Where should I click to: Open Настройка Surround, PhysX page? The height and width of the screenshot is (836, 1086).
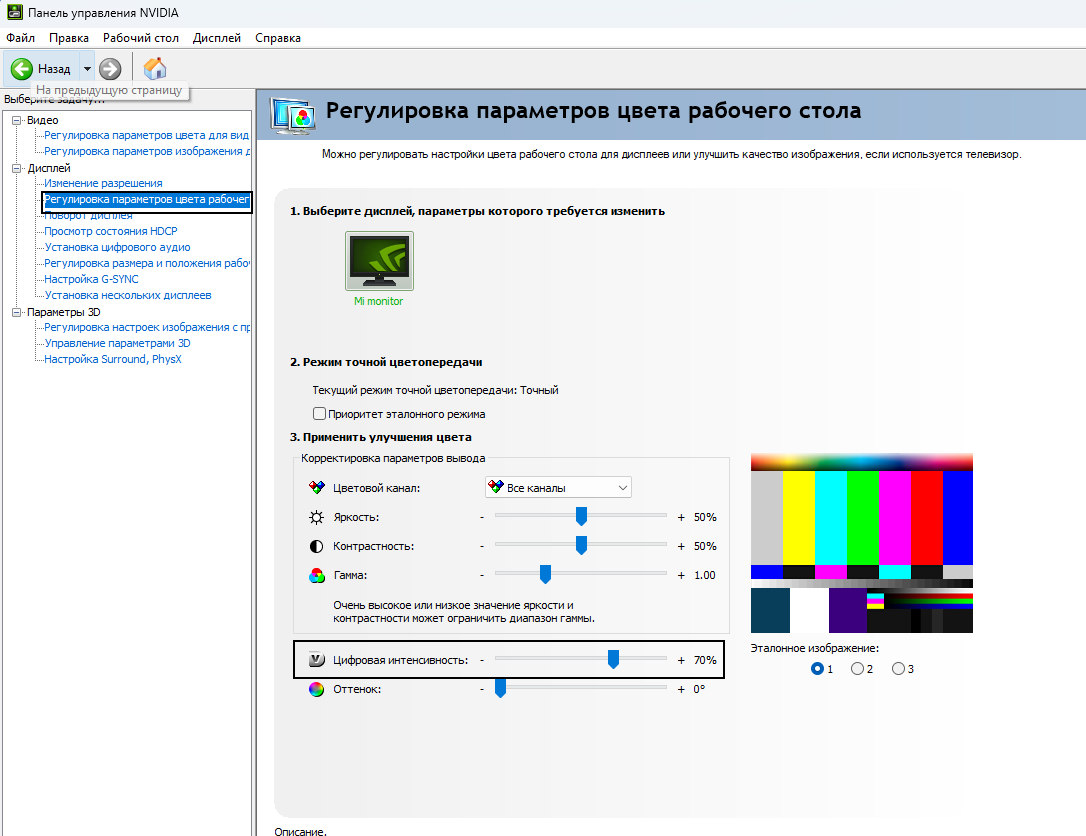(x=113, y=359)
